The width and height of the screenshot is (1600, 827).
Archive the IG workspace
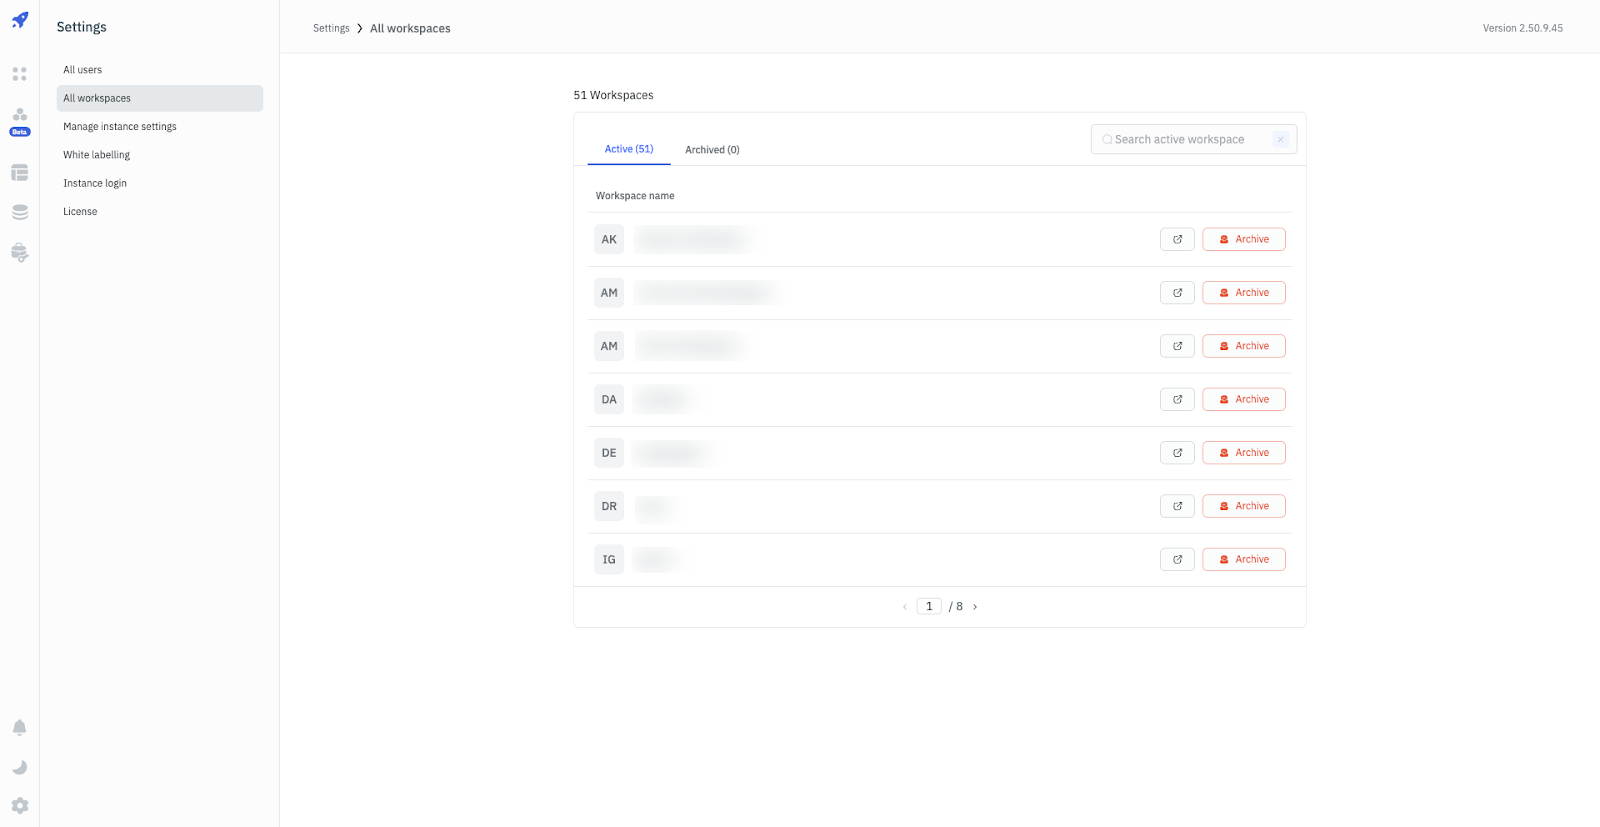(x=1243, y=560)
